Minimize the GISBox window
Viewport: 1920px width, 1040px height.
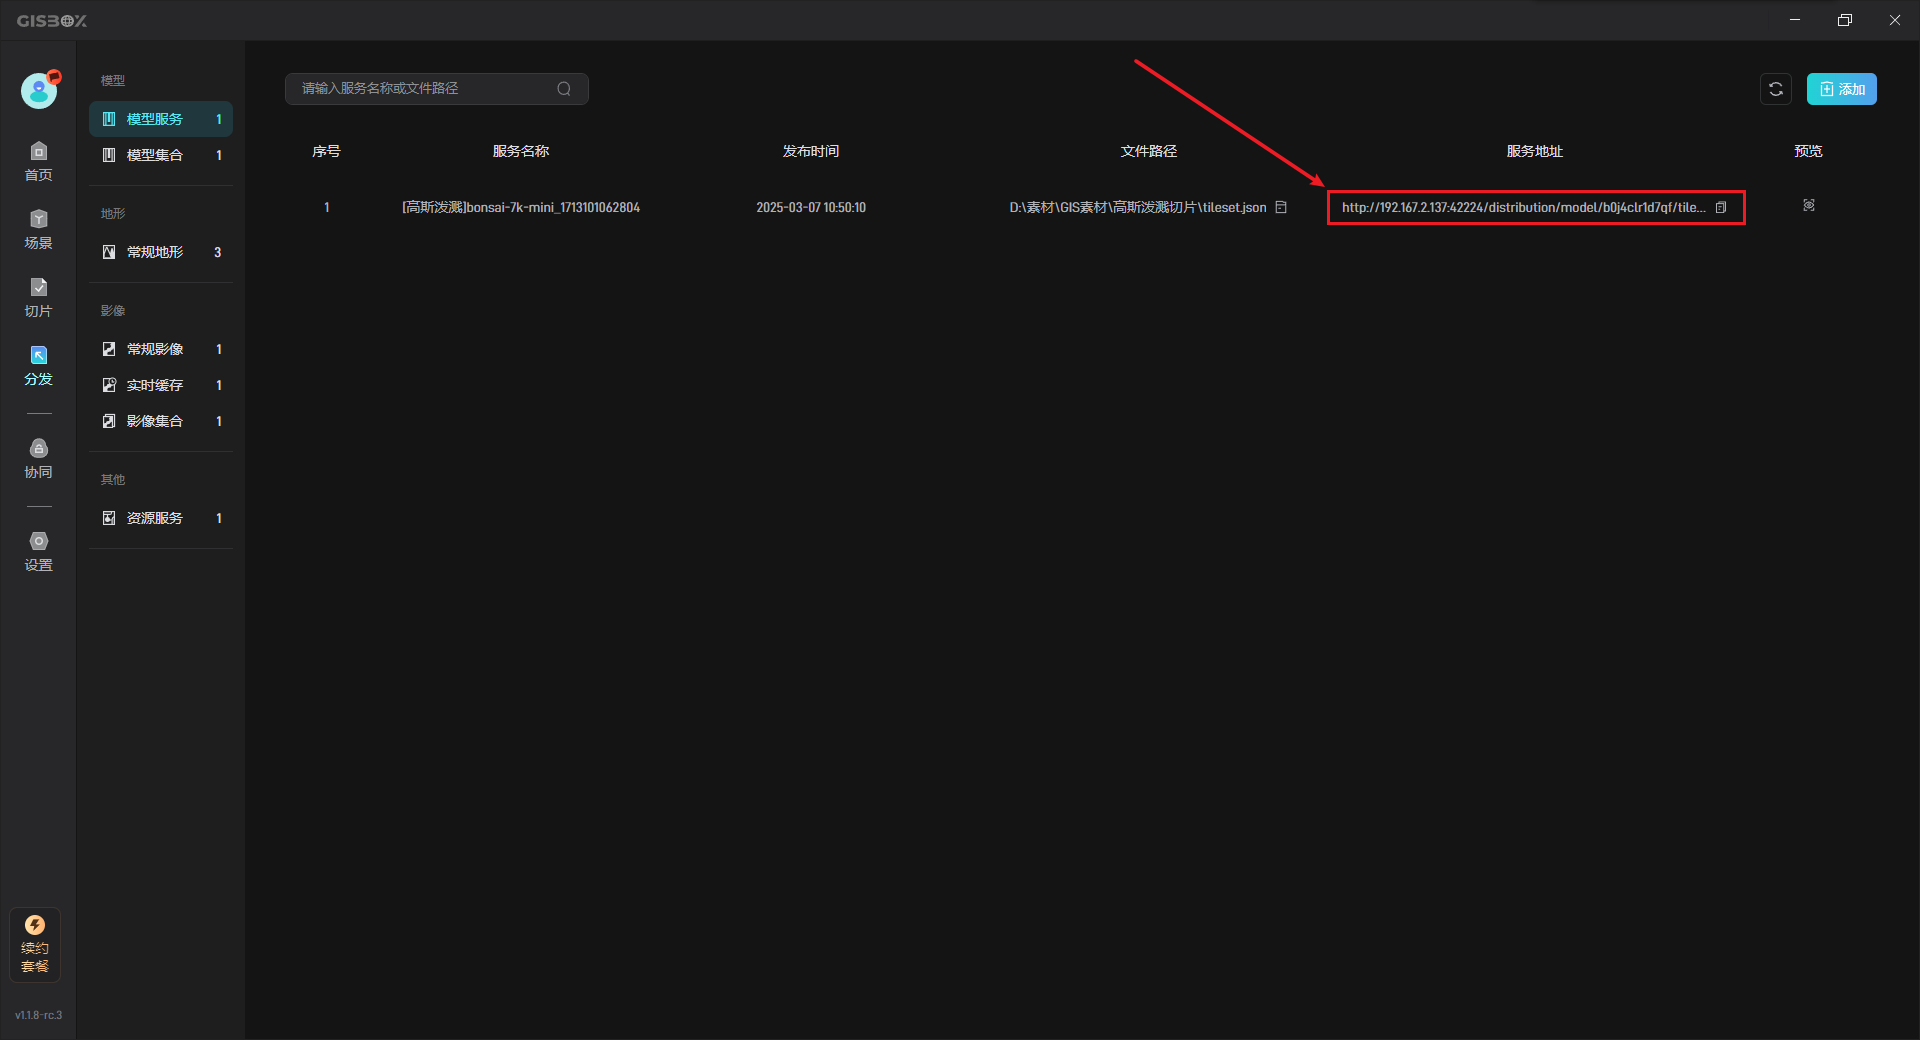(1795, 20)
